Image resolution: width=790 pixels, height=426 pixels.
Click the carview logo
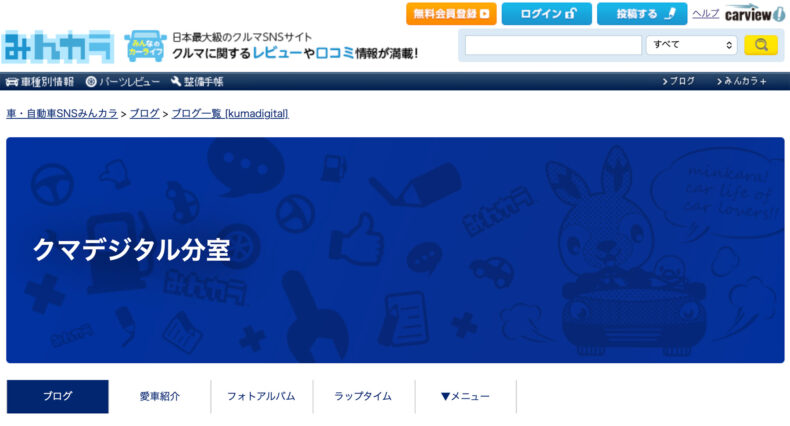[754, 14]
